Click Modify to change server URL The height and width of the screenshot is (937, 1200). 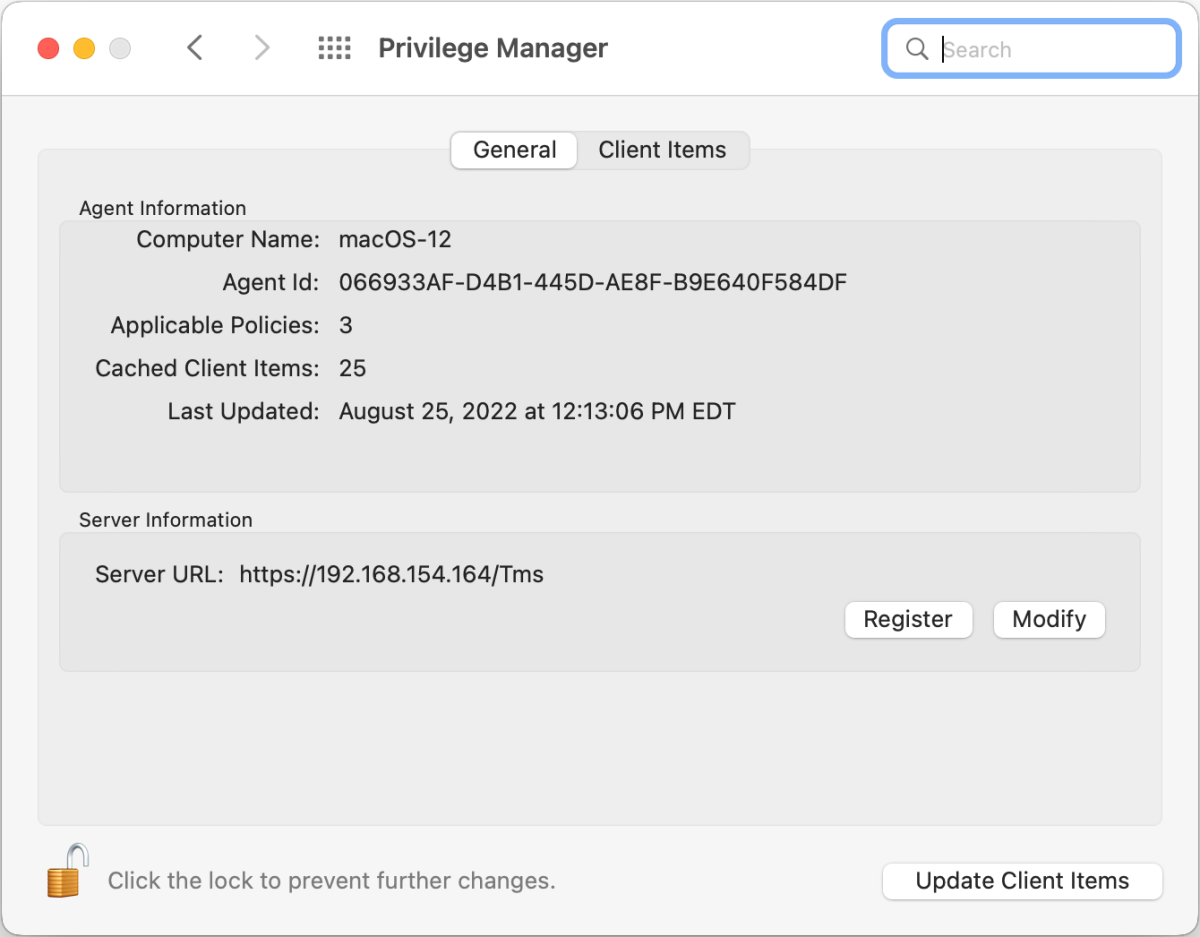click(1048, 619)
